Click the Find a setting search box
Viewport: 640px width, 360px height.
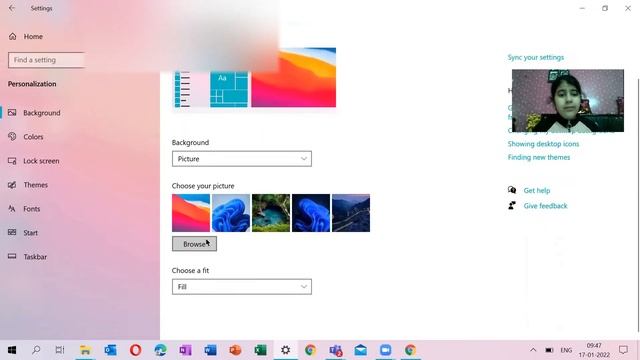coord(46,60)
